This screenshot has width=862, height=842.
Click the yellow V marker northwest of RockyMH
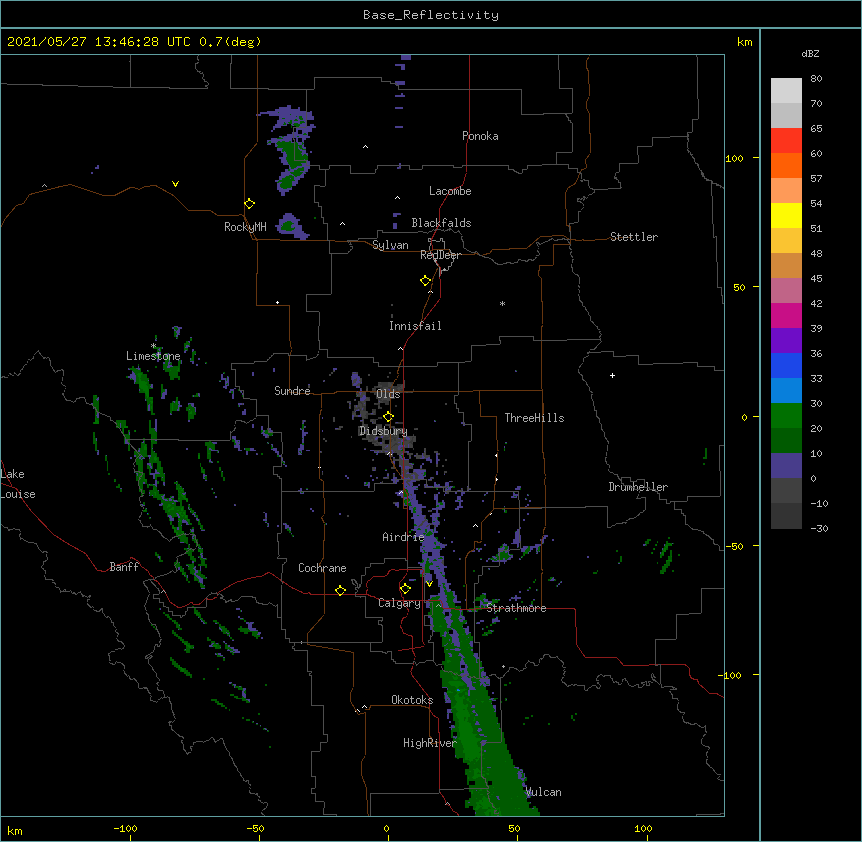tap(175, 184)
